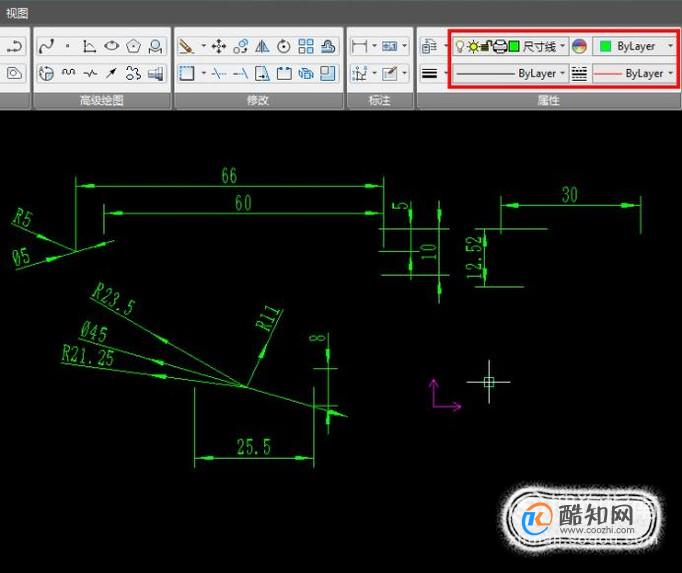
Task: Select the Mirror tool
Action: [x=262, y=46]
